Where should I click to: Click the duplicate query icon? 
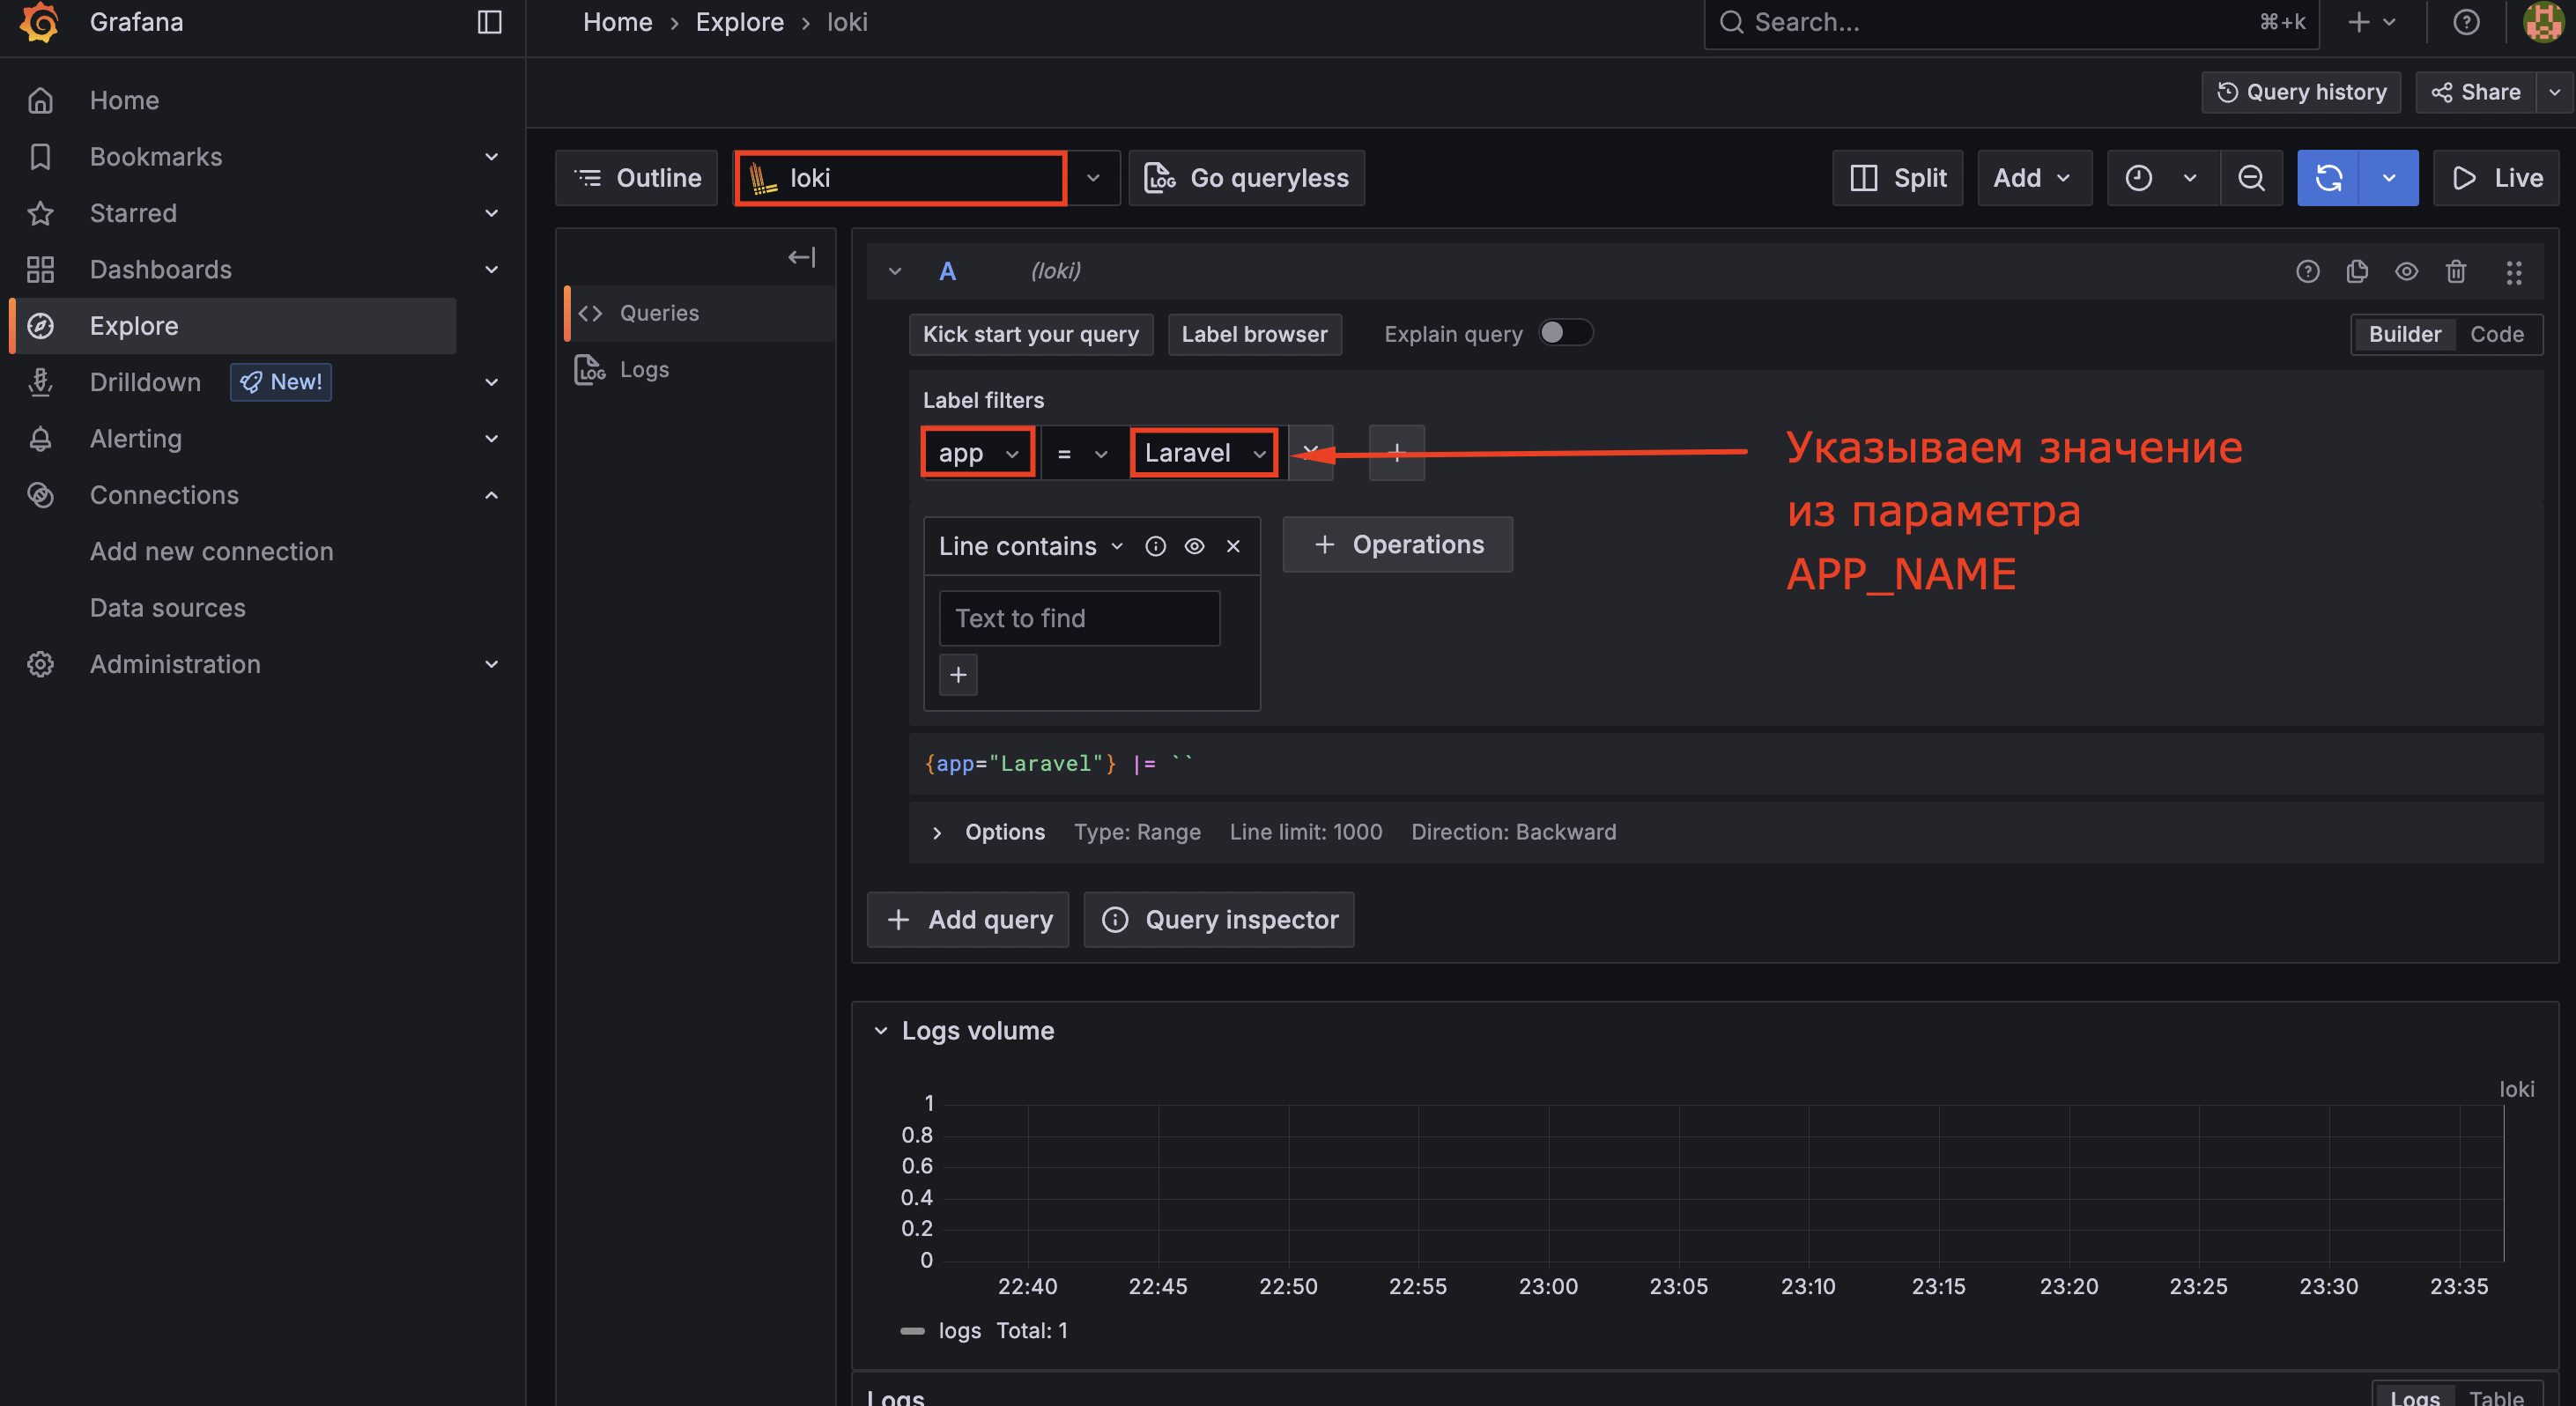coord(2357,271)
